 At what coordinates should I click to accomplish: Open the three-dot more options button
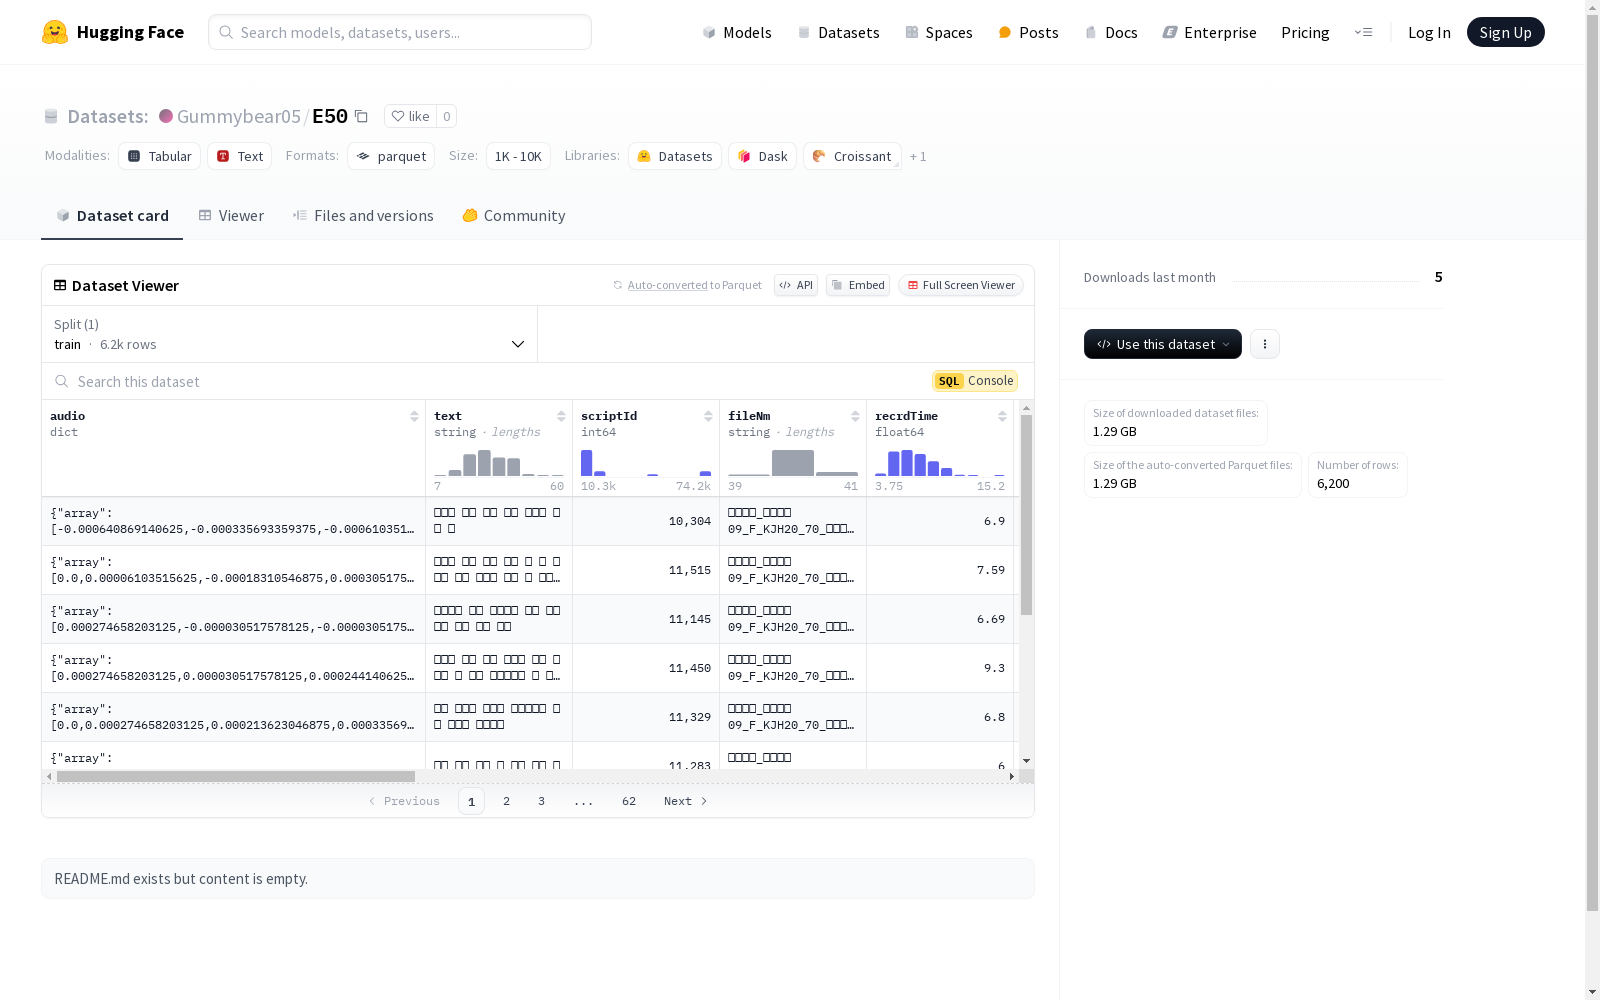(1265, 344)
